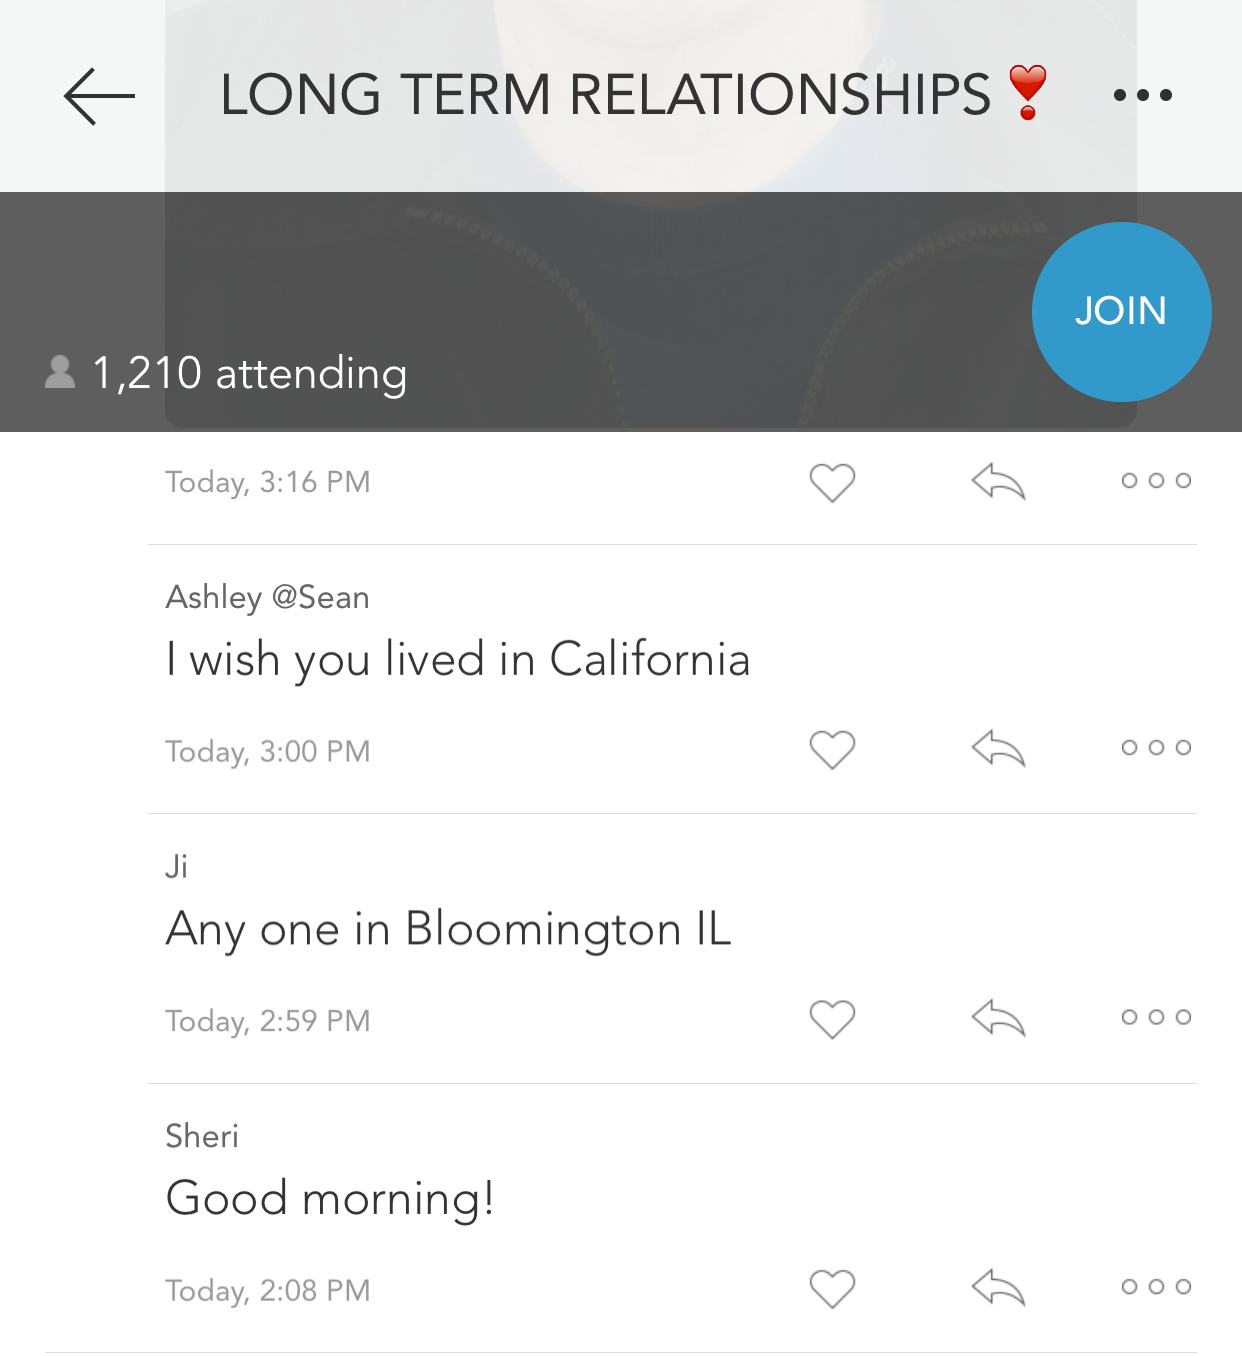Heart Ji's Bloomington IL message
The height and width of the screenshot is (1356, 1242).
click(832, 1019)
